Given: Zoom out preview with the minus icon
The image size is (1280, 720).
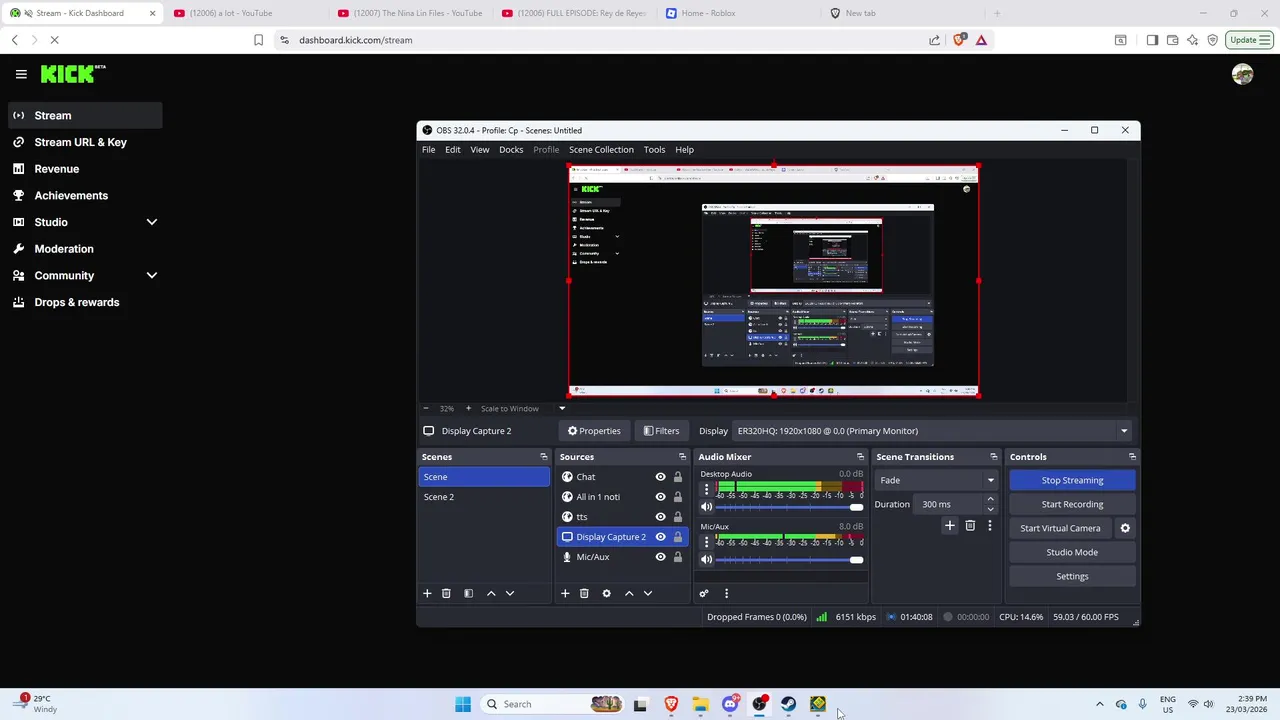Looking at the screenshot, I should [426, 408].
